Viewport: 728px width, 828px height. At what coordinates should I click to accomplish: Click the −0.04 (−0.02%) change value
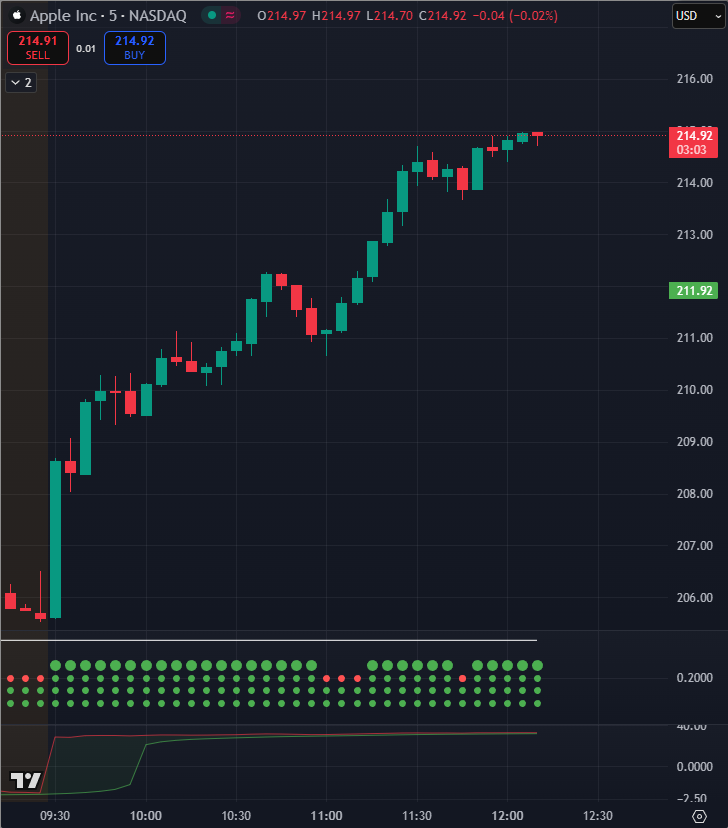click(515, 16)
